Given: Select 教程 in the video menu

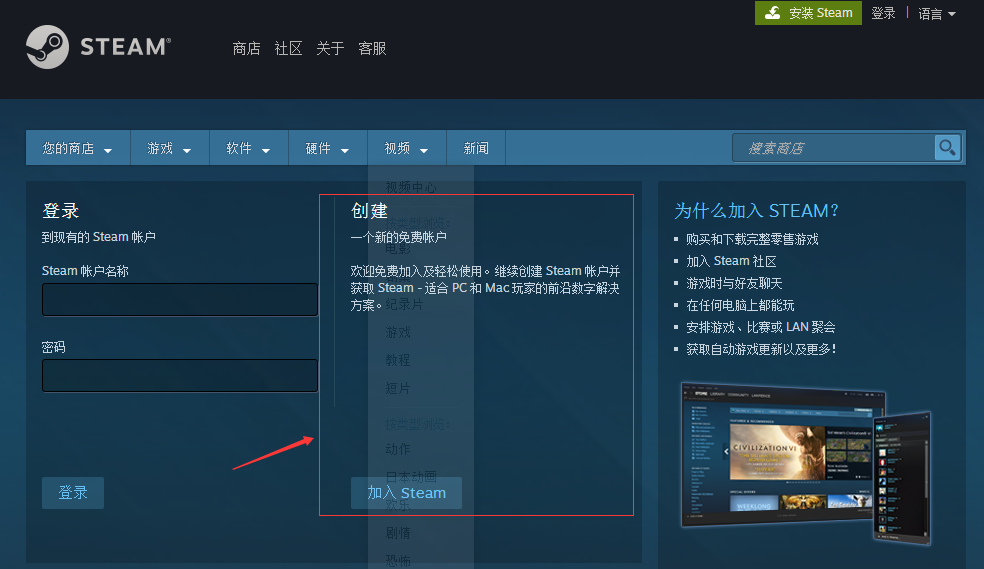Looking at the screenshot, I should 398,360.
